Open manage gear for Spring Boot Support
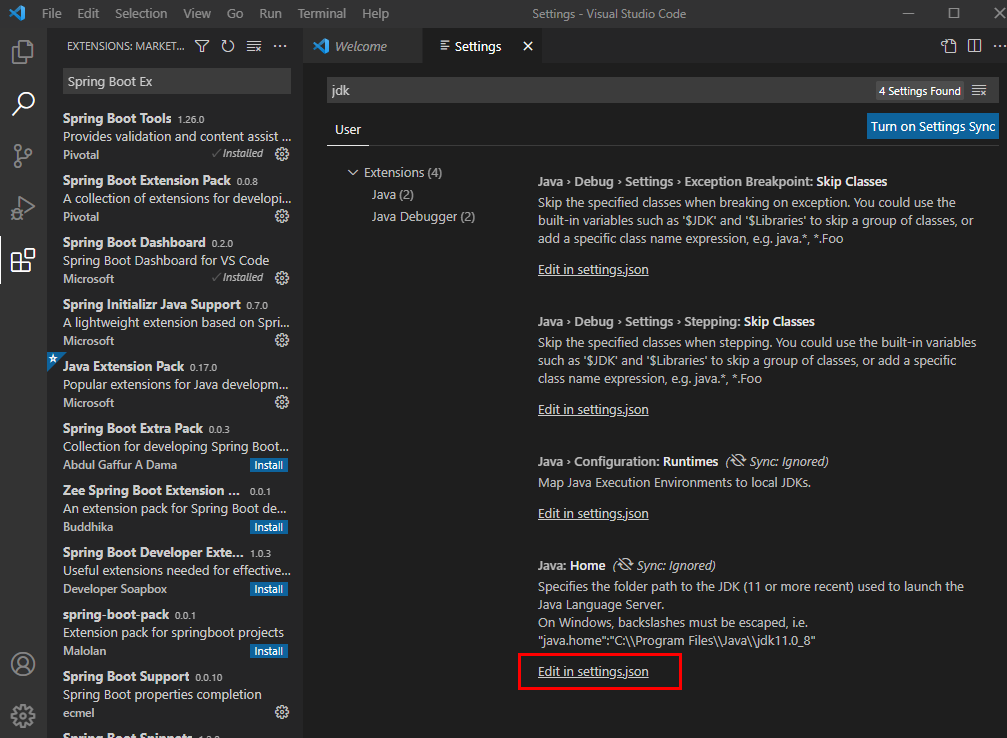The image size is (1007, 738). [282, 712]
